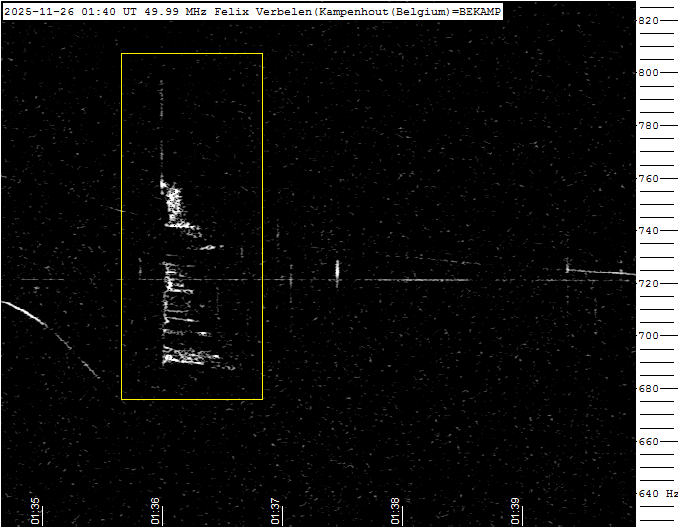This screenshot has height=528, width=679.
Task: Select the 01:37 time marker
Action: [x=275, y=510]
